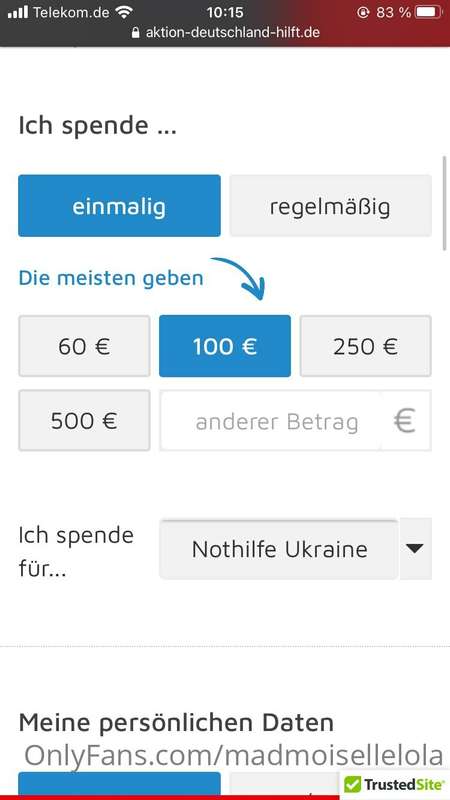Tap the euro symbol beside the custom amount field

point(405,421)
